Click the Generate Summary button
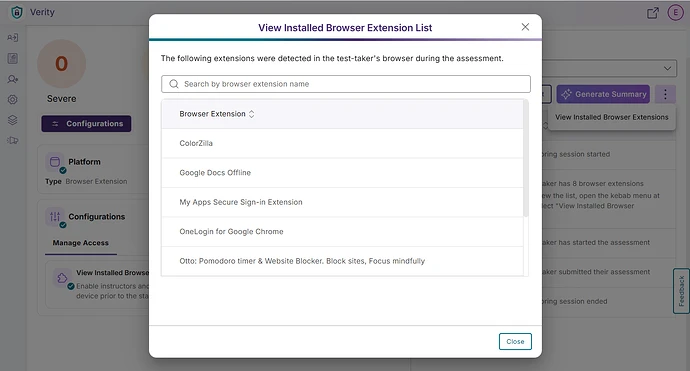This screenshot has width=690, height=371. tap(603, 94)
